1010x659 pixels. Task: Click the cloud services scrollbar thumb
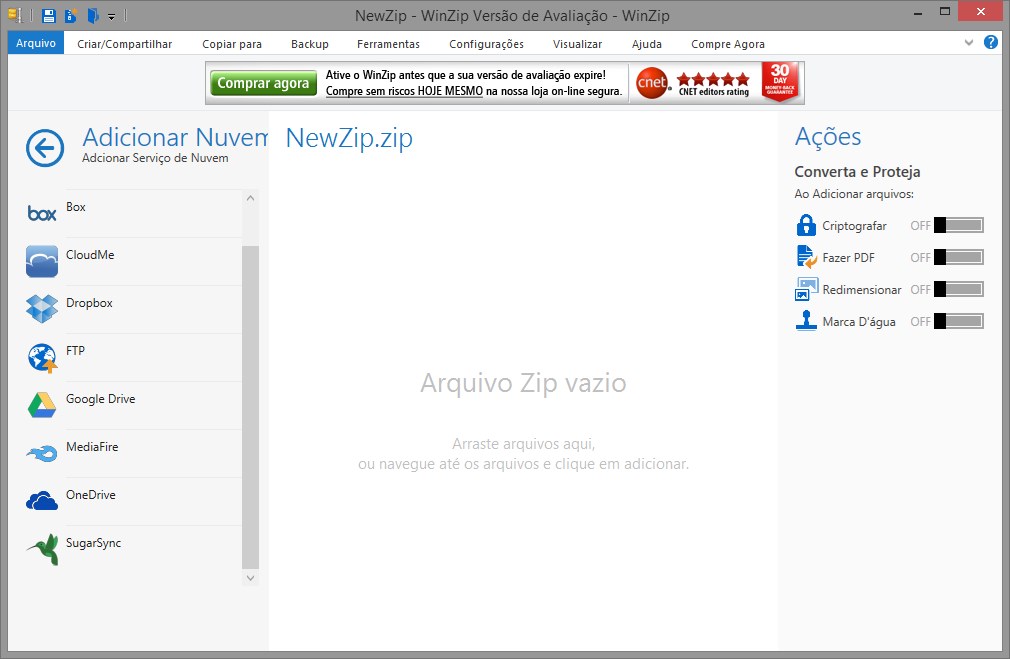(x=251, y=406)
